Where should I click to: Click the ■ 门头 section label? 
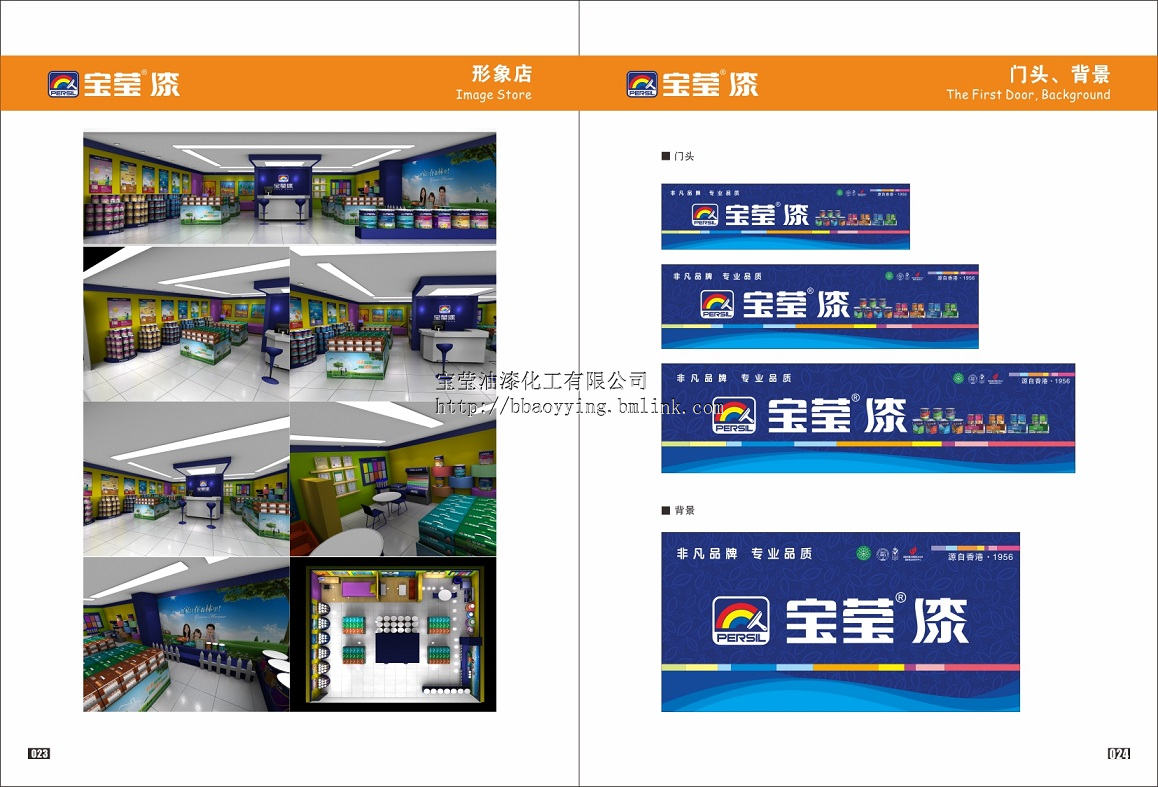(x=678, y=157)
